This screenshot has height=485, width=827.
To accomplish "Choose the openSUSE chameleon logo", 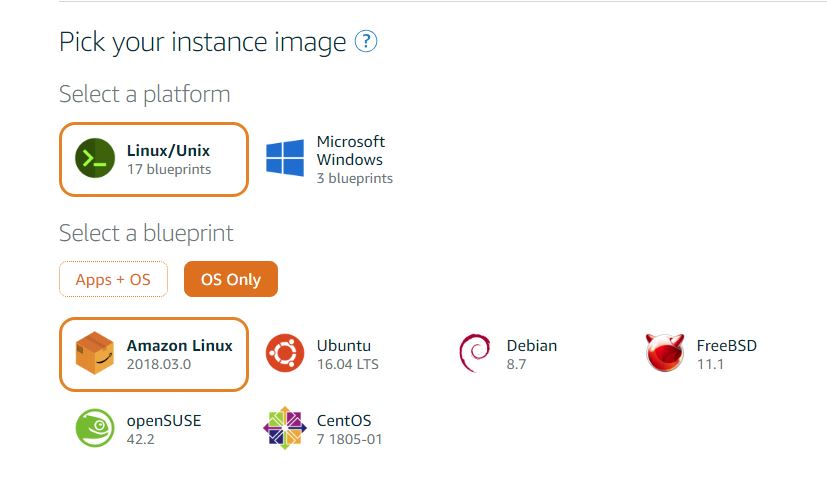I will pyautogui.click(x=95, y=428).
